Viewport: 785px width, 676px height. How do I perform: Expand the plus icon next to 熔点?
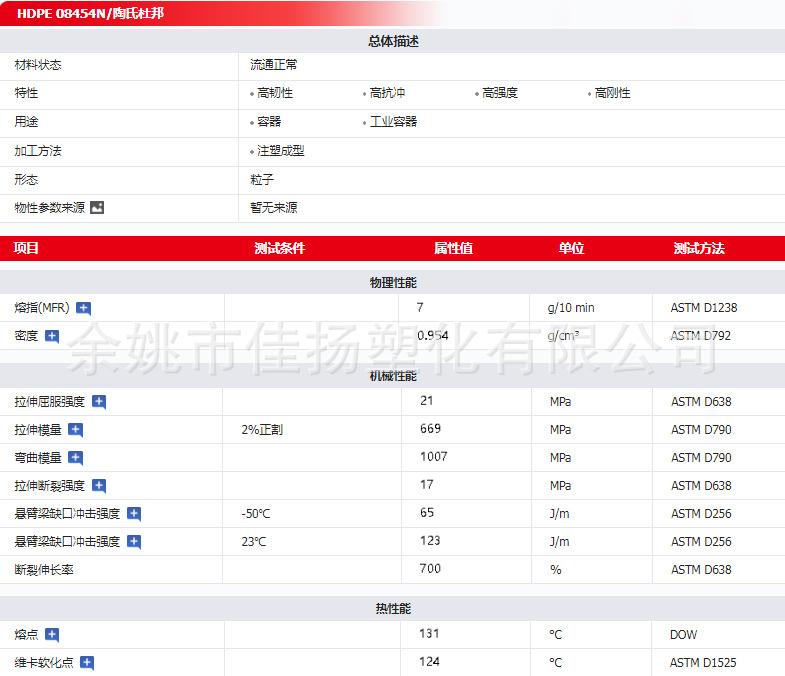(52, 635)
